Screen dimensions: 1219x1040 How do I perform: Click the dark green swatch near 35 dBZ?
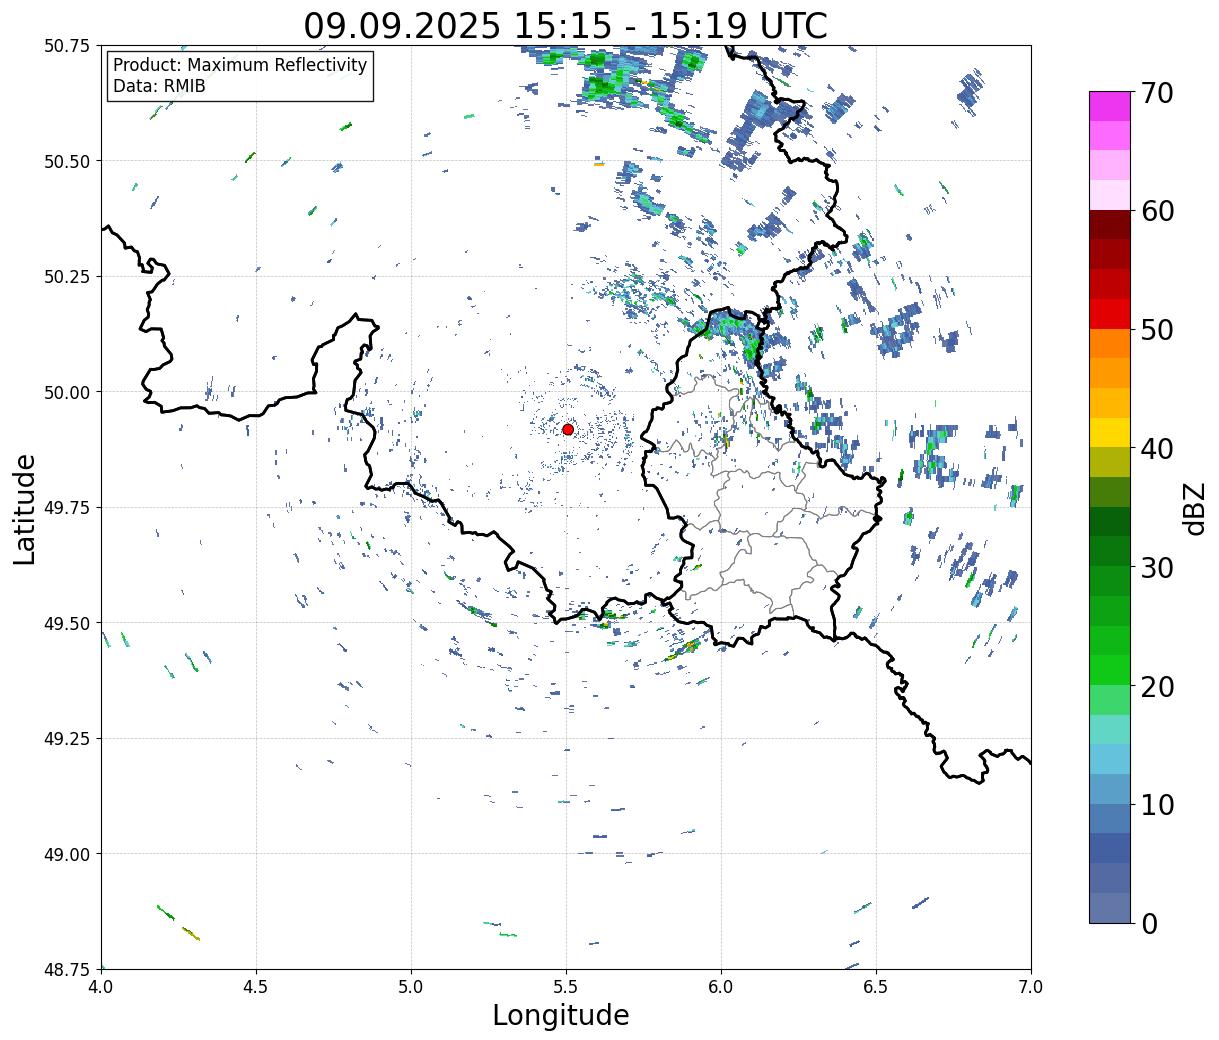pos(1110,521)
